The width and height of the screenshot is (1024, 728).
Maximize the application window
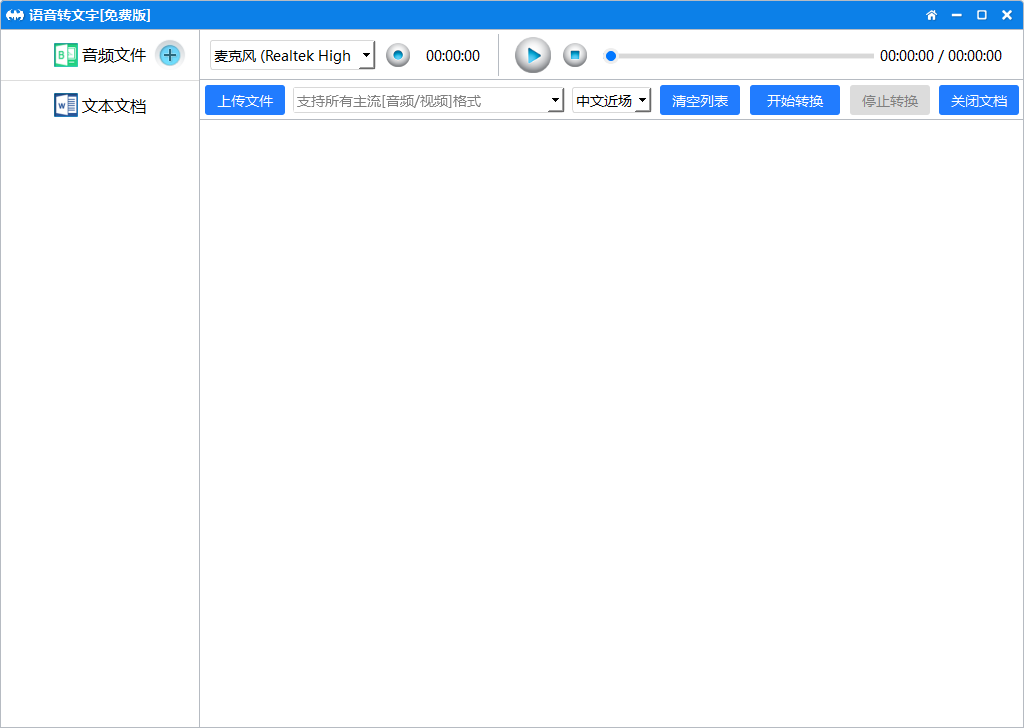tap(982, 15)
